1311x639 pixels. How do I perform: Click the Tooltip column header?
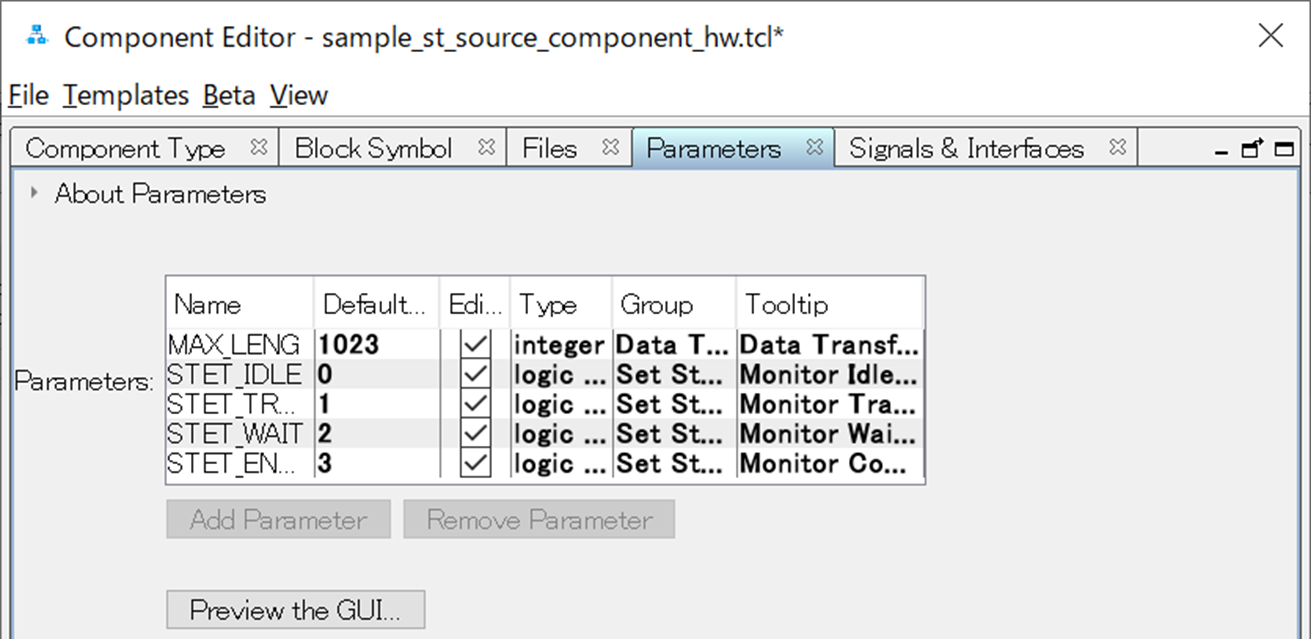786,304
